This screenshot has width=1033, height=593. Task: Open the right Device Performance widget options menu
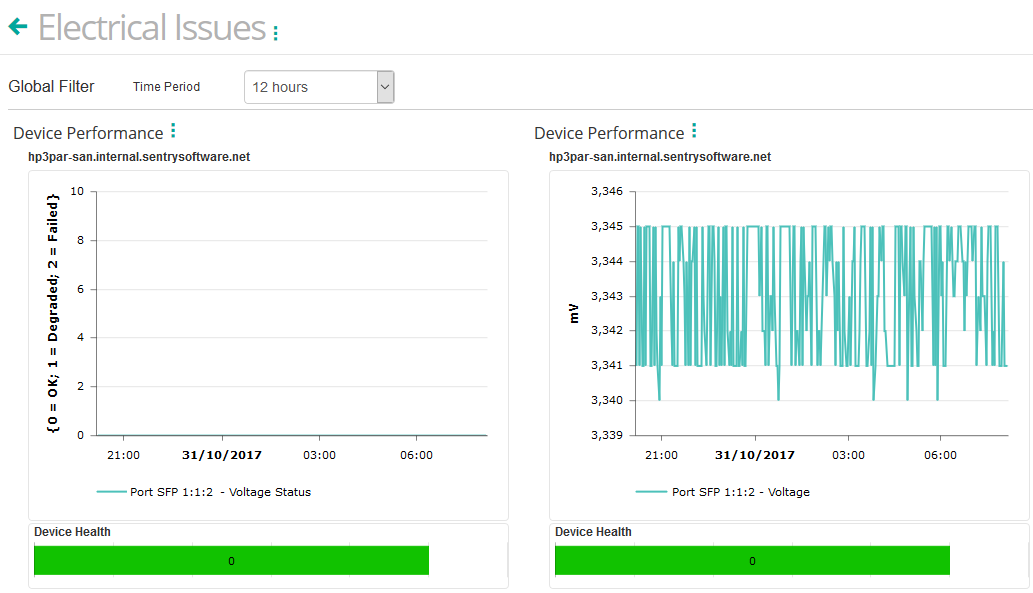(693, 131)
